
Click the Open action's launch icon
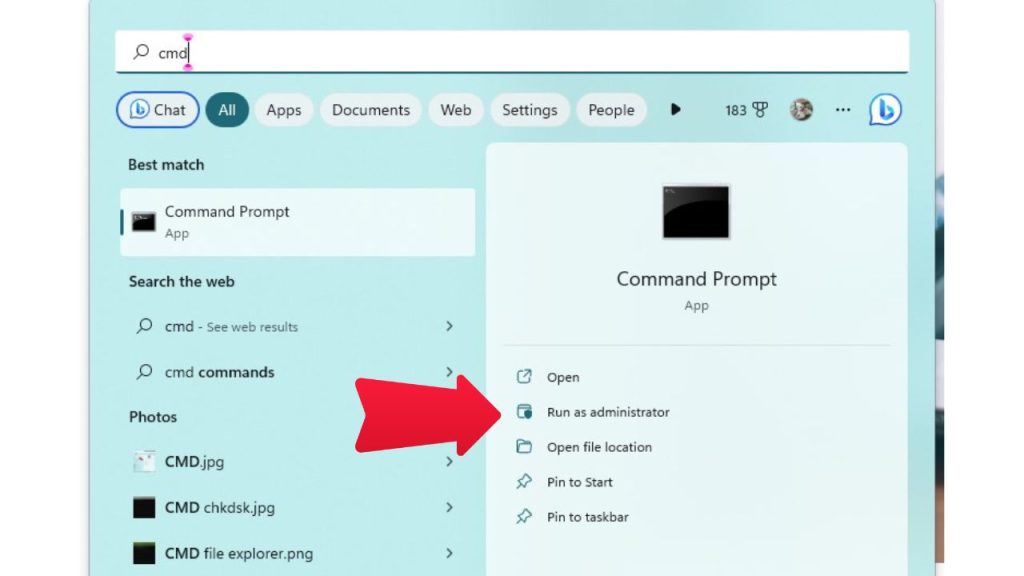coord(524,377)
